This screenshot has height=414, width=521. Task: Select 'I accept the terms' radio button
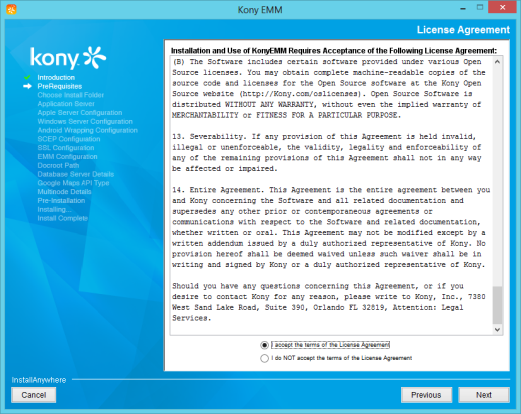pyautogui.click(x=264, y=345)
